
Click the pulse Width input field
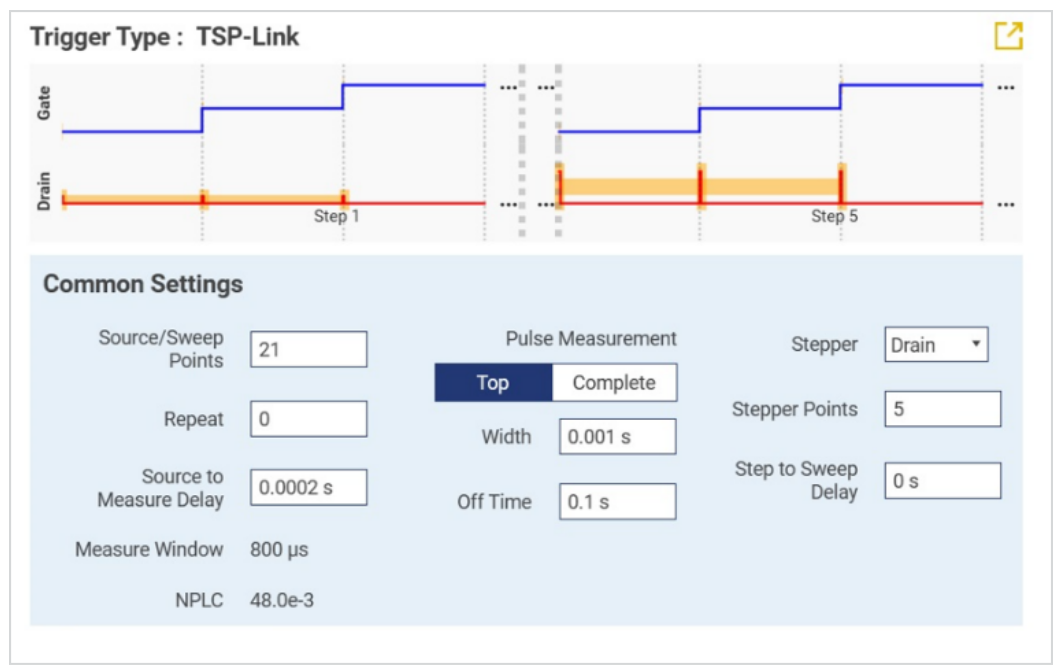pyautogui.click(x=617, y=437)
